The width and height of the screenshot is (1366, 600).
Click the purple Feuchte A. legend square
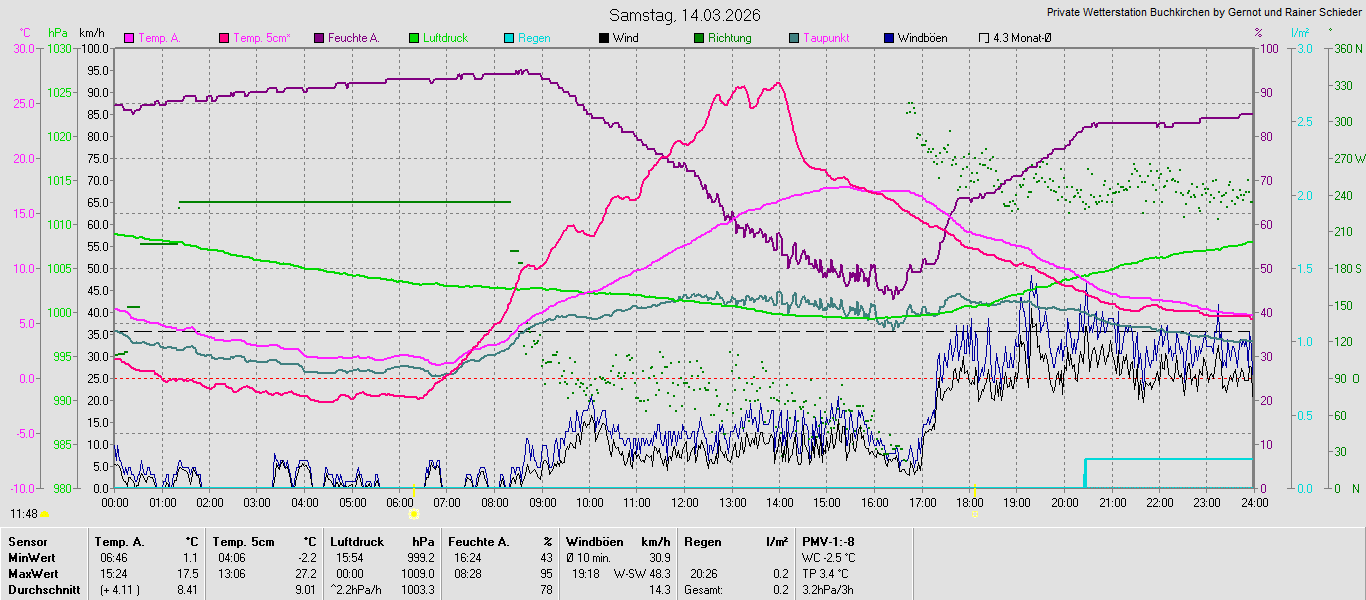pos(319,38)
